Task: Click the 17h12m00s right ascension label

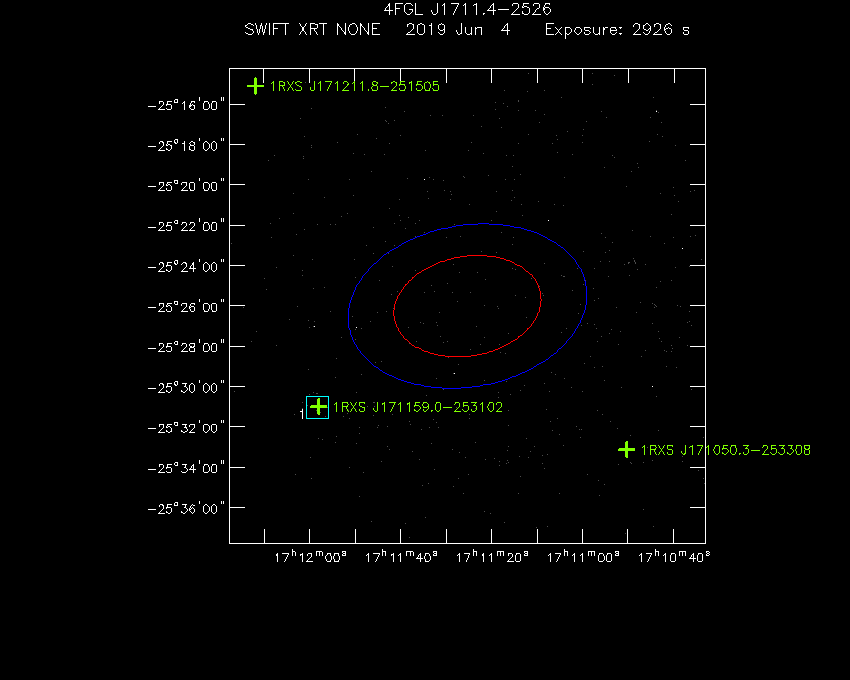Action: 310,557
